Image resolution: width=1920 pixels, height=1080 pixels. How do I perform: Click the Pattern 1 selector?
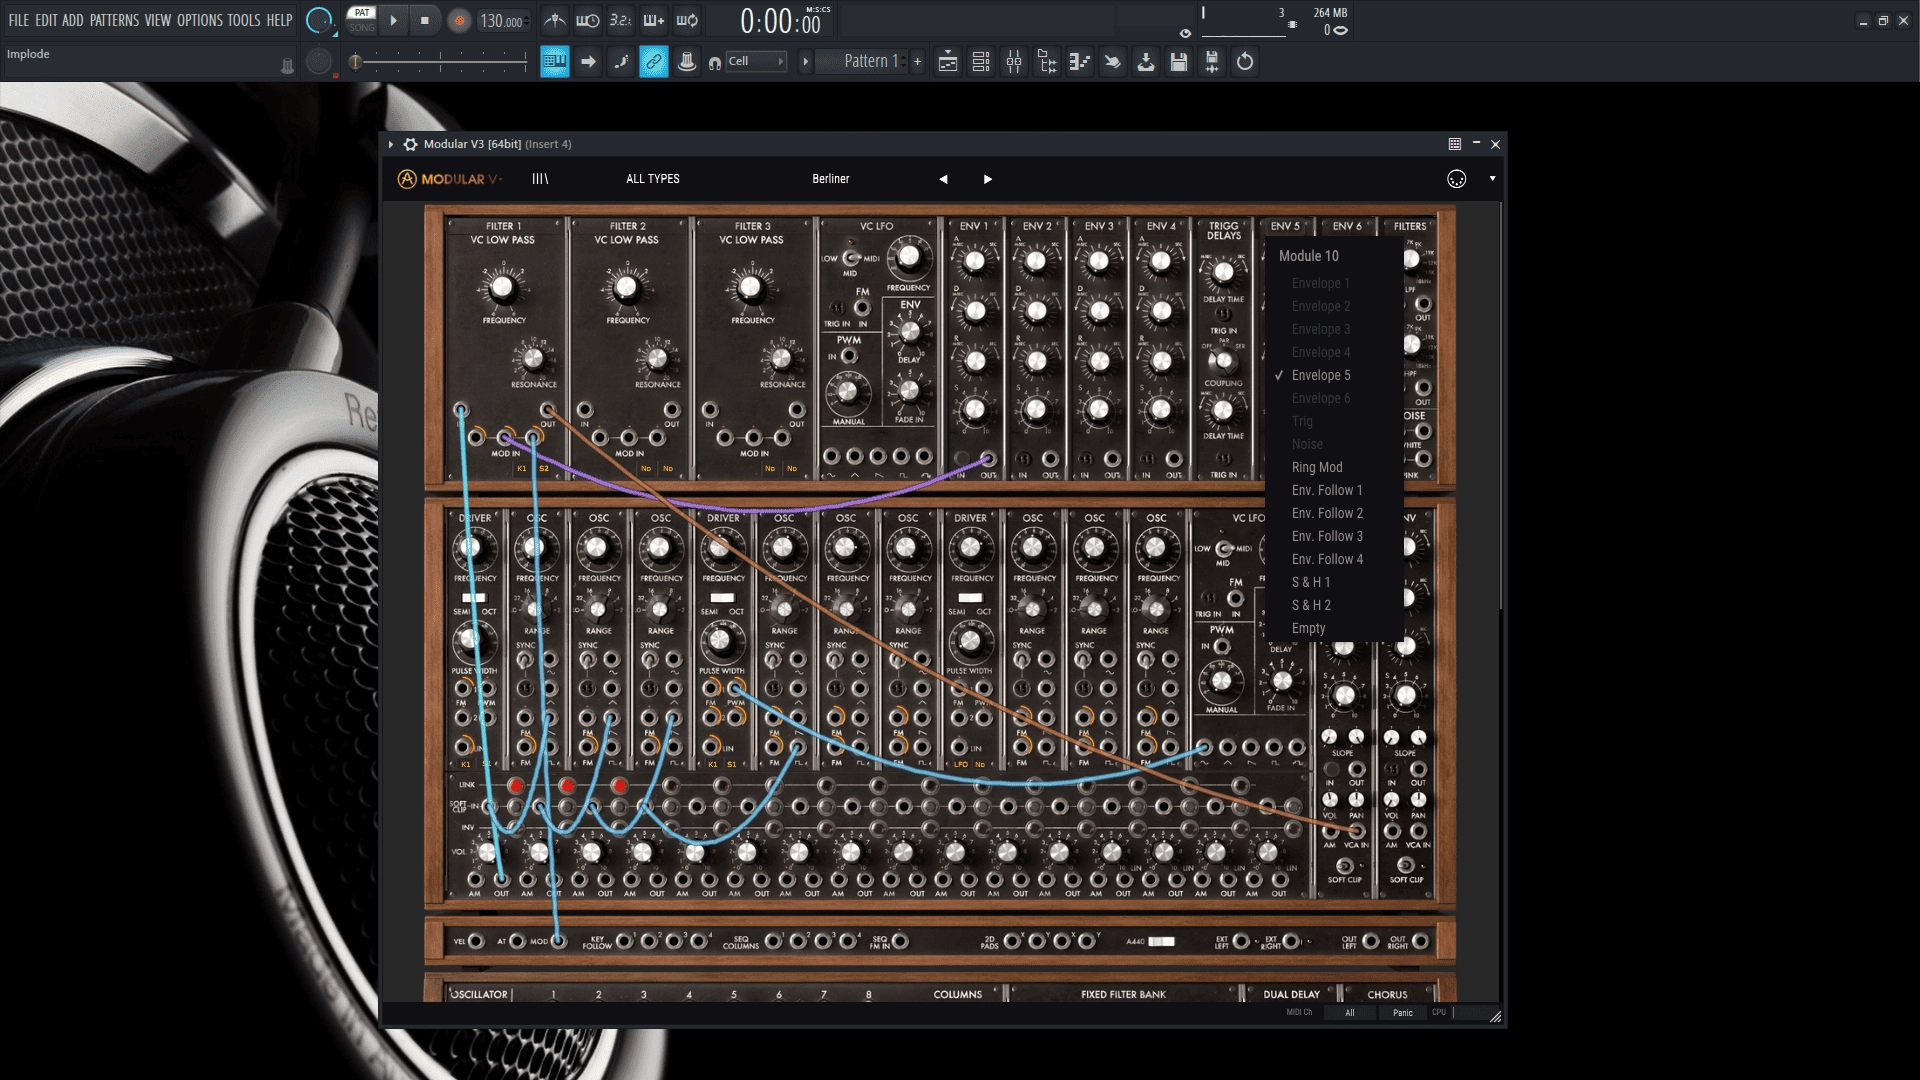(x=862, y=62)
